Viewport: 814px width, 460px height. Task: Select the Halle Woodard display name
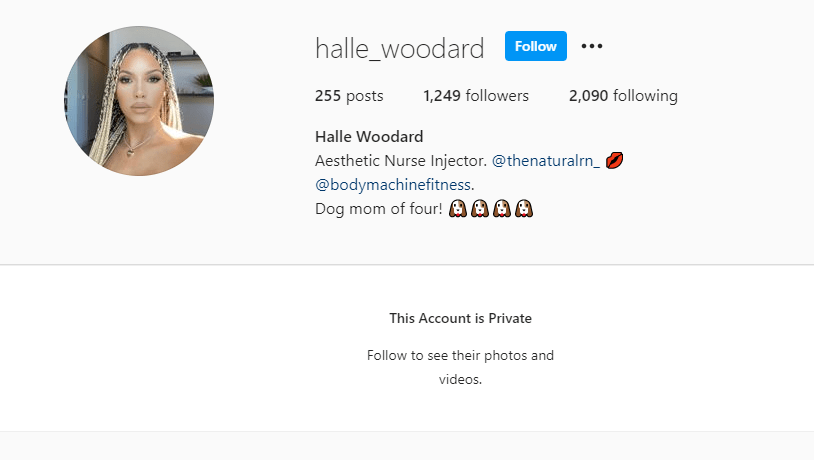369,137
